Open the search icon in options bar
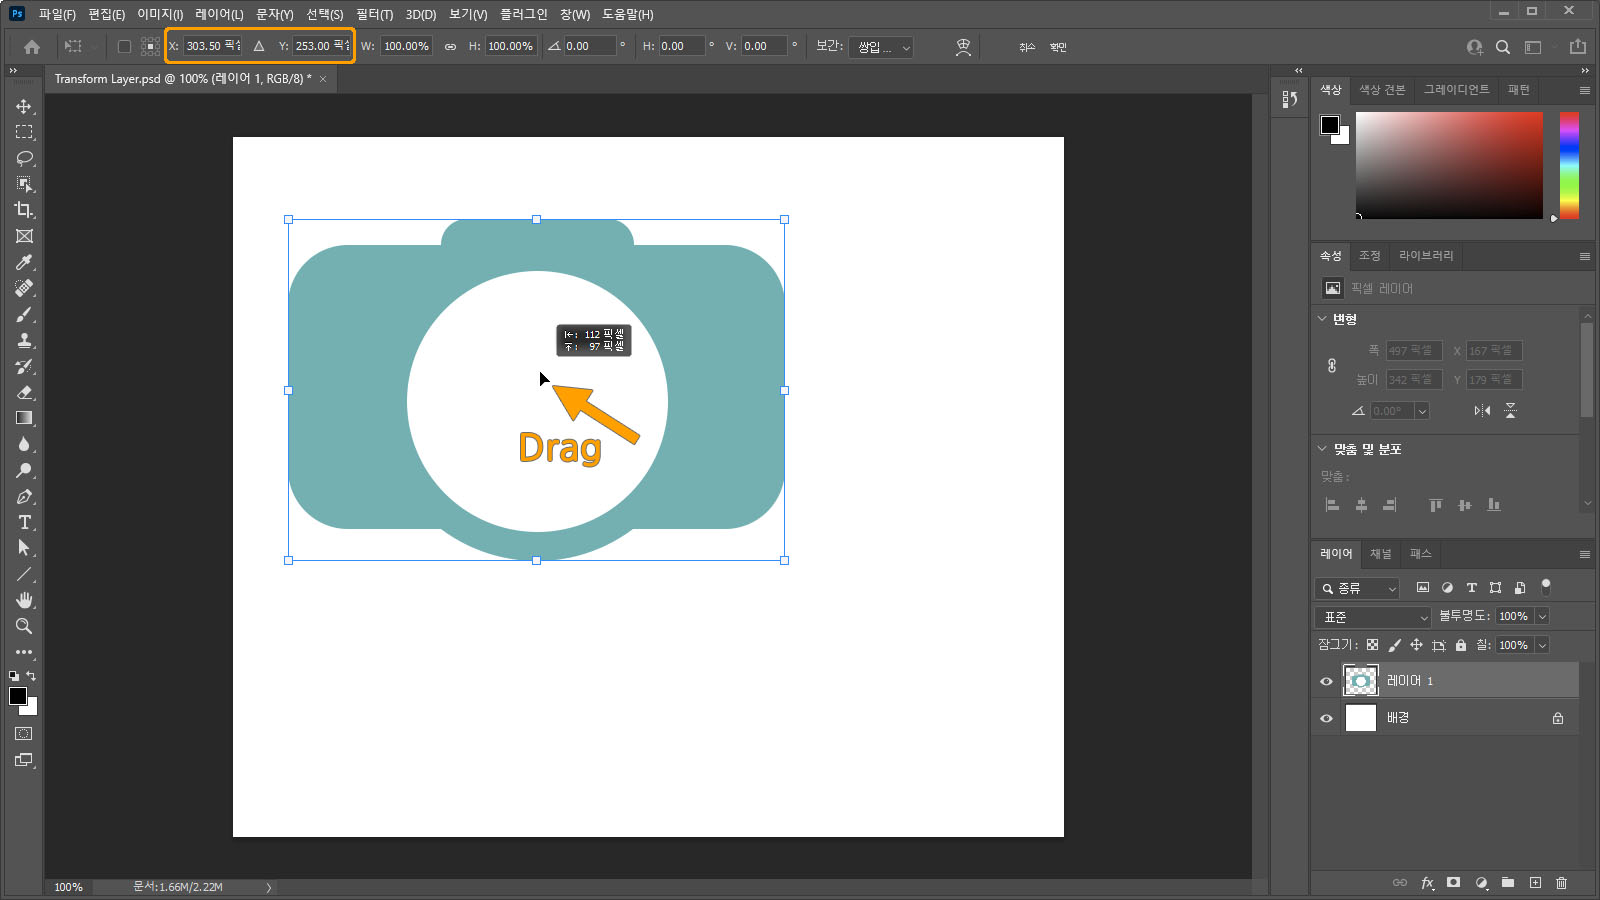Image resolution: width=1600 pixels, height=900 pixels. [x=1502, y=47]
